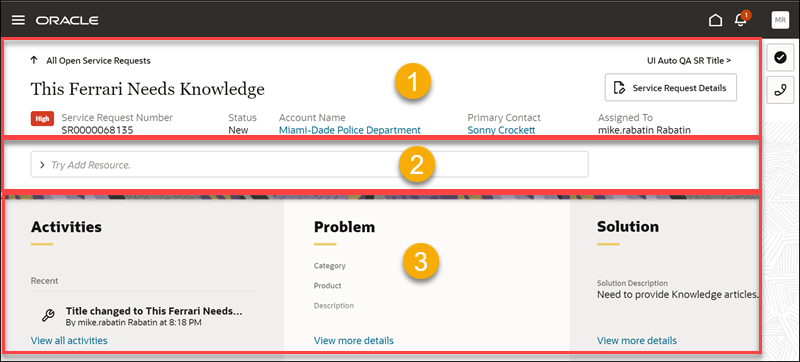Open Sonny Crockett contact link
Viewport: 800px width, 362px height.
[x=501, y=130]
